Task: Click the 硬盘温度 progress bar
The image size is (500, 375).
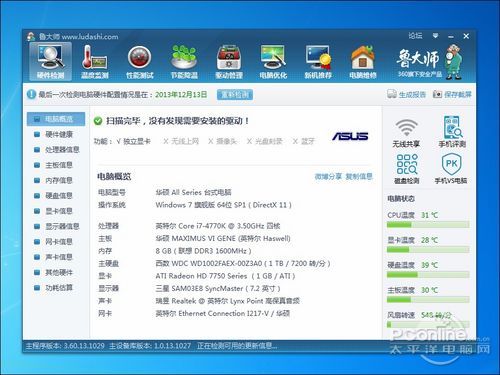Action: point(428,275)
